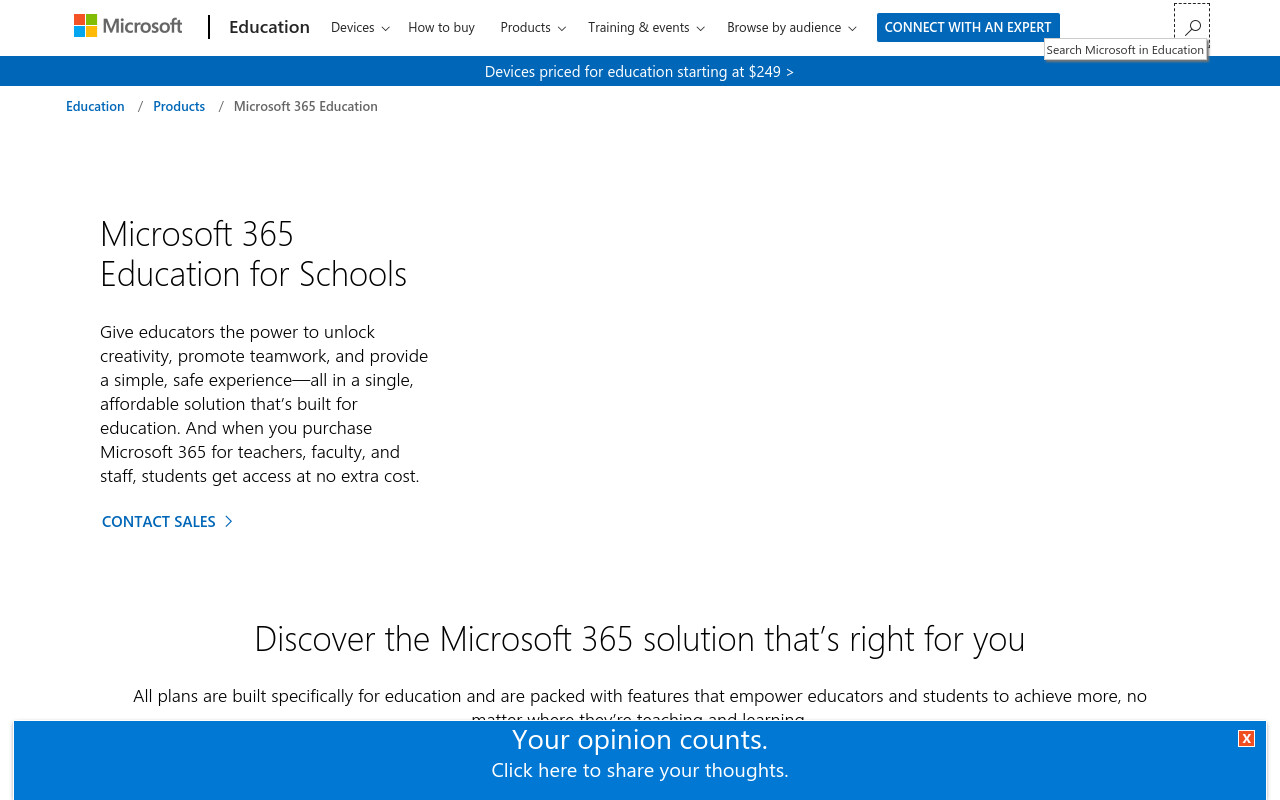
Task: Expand the Training & events menu
Action: (x=646, y=27)
